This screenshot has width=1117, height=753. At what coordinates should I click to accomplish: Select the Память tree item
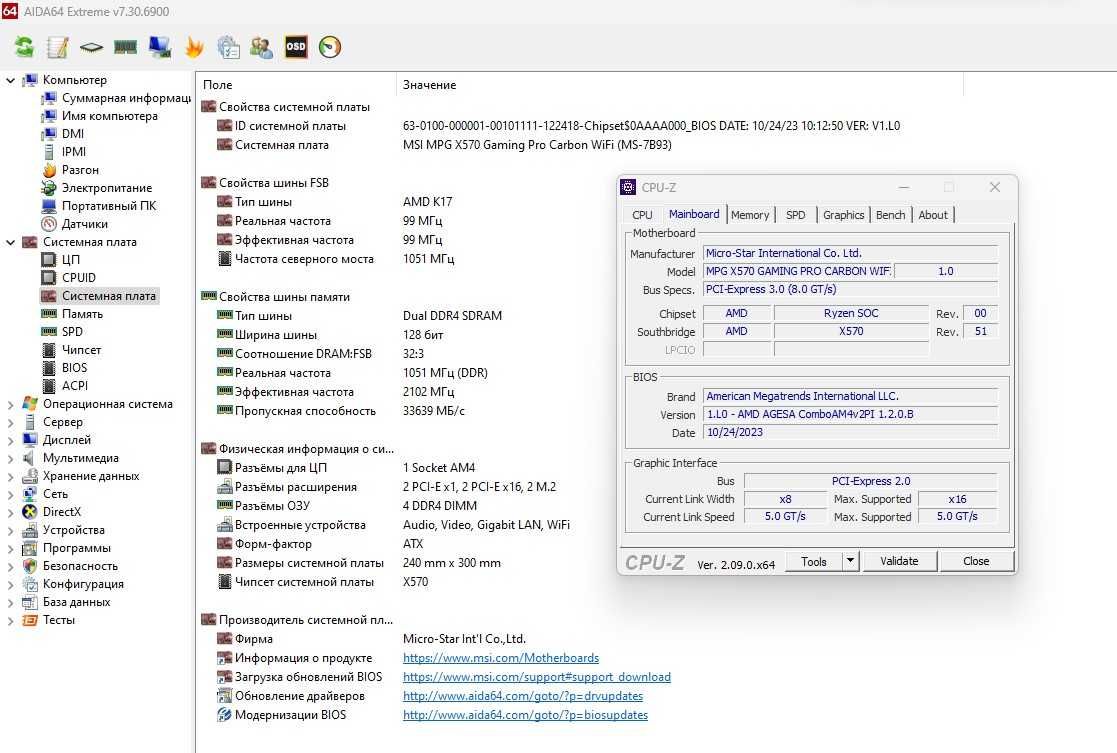click(72, 314)
